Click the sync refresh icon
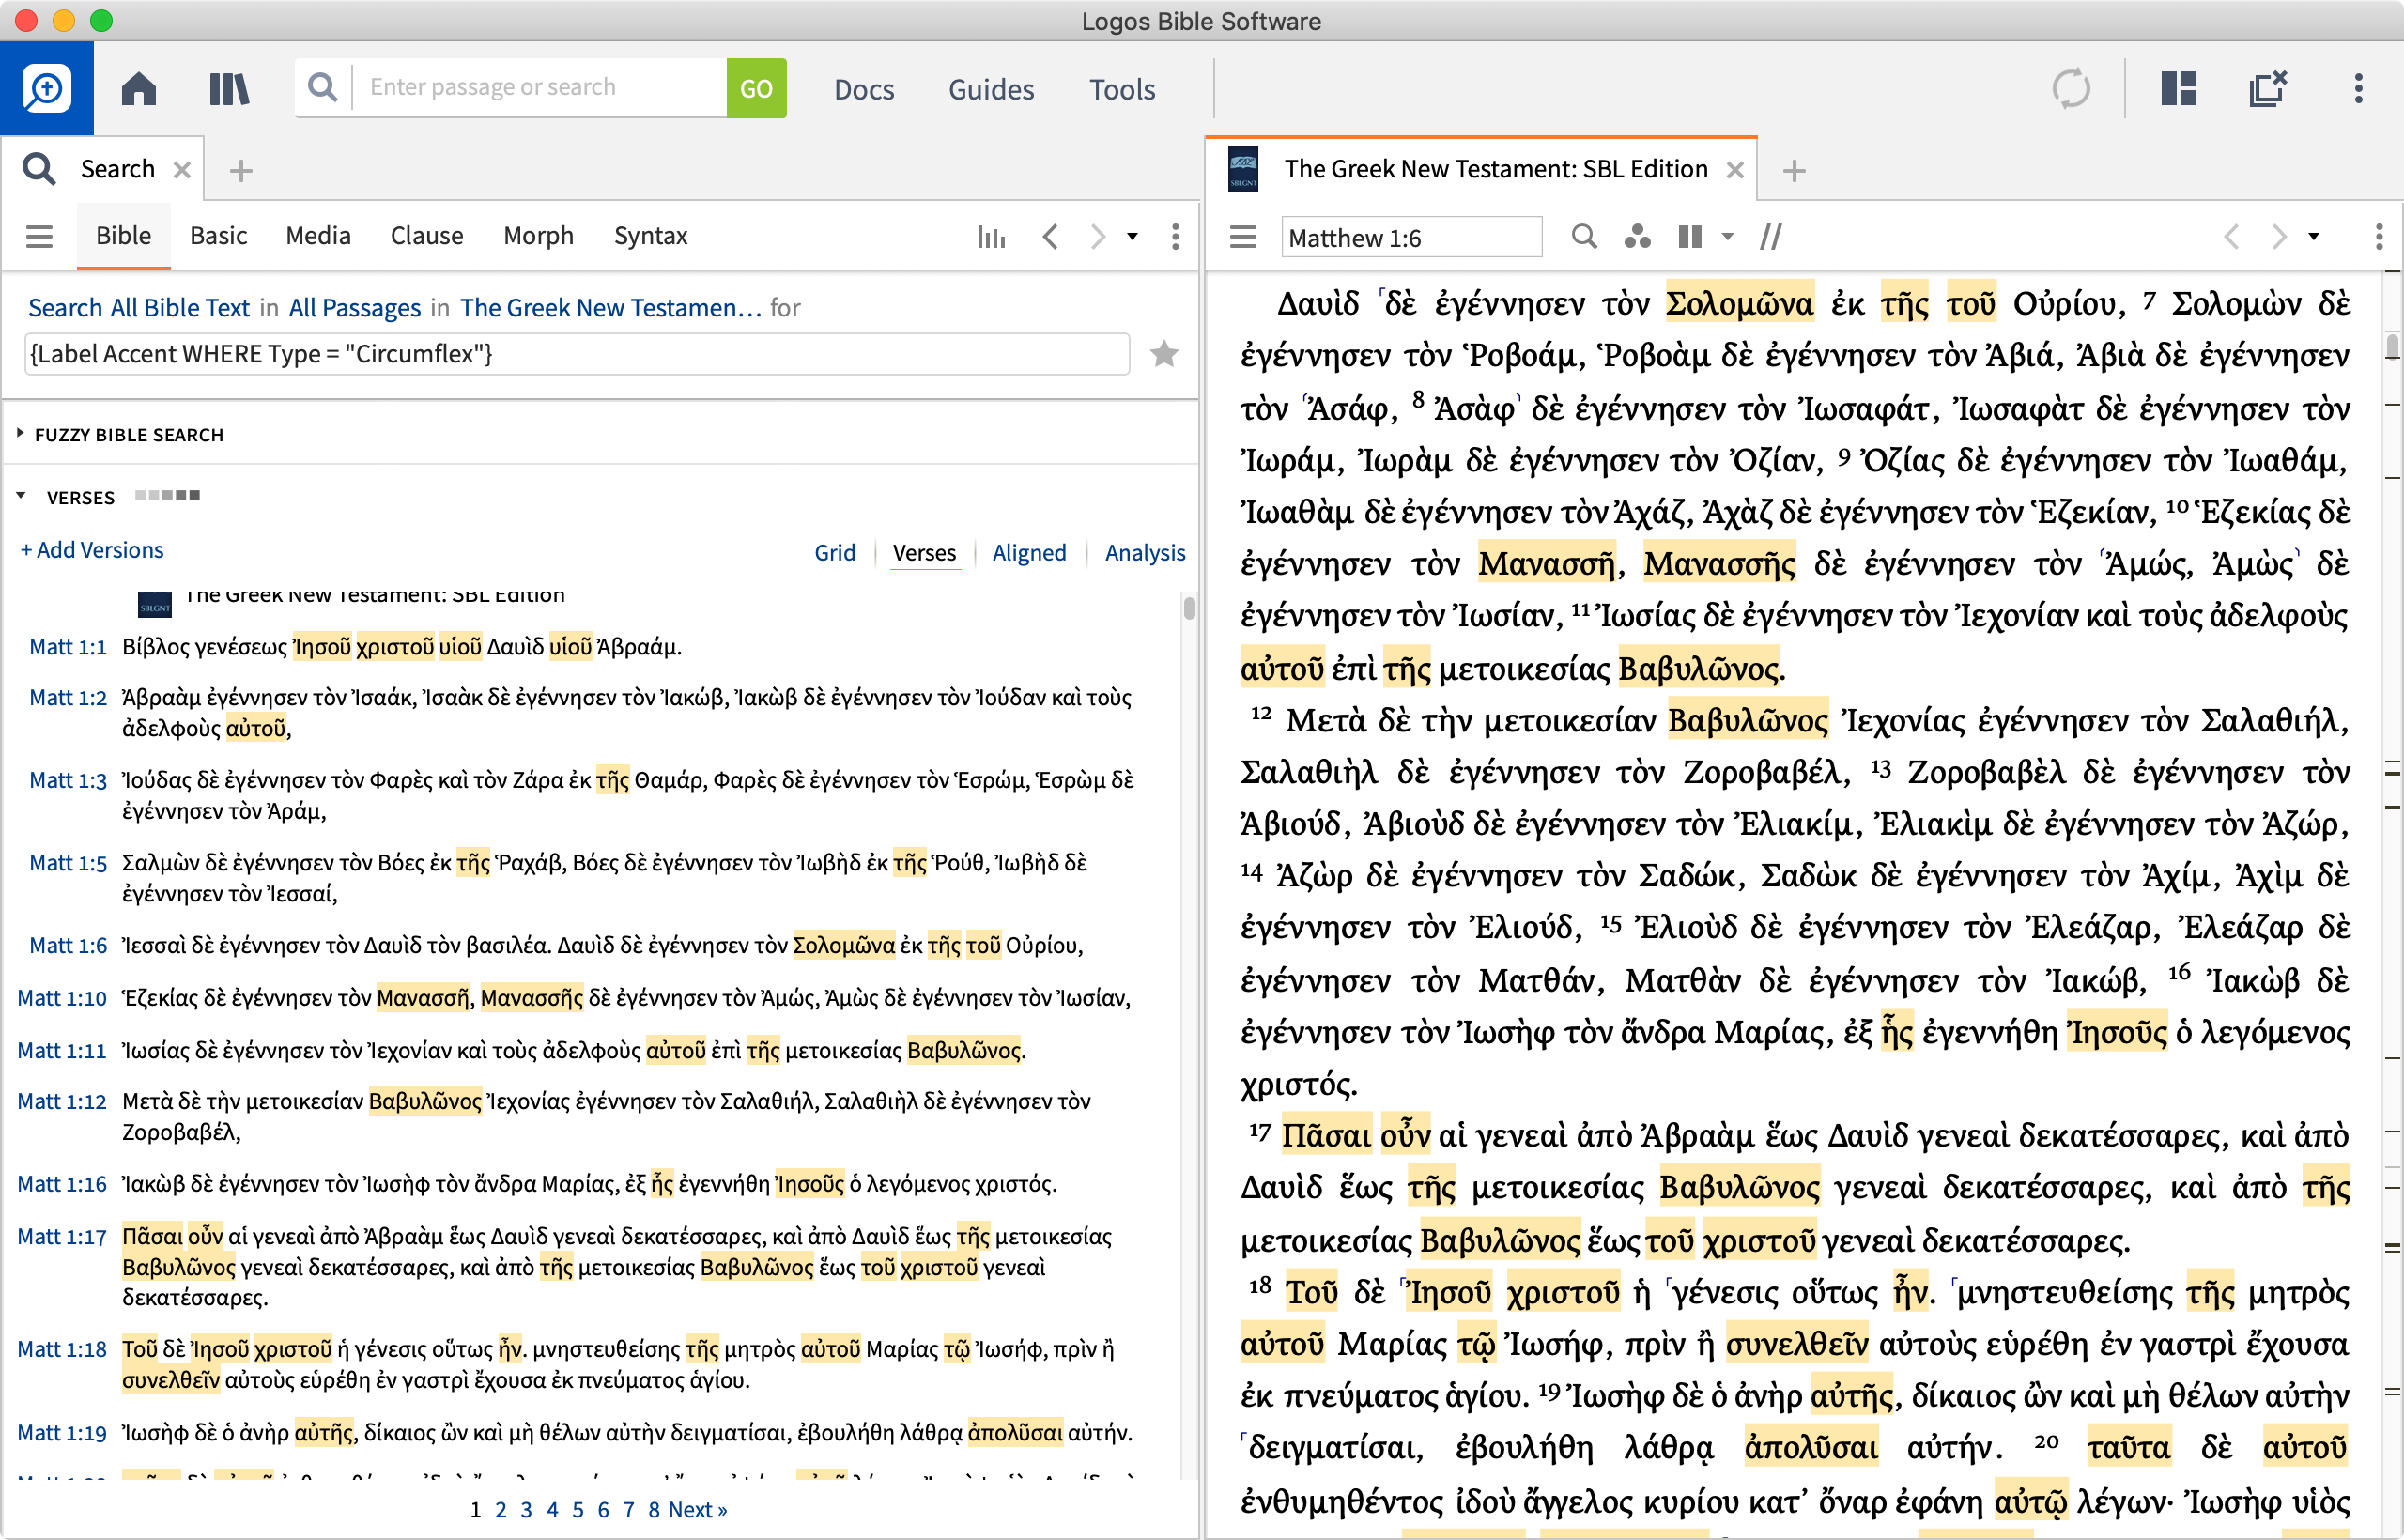The image size is (2404, 1540). (2071, 89)
